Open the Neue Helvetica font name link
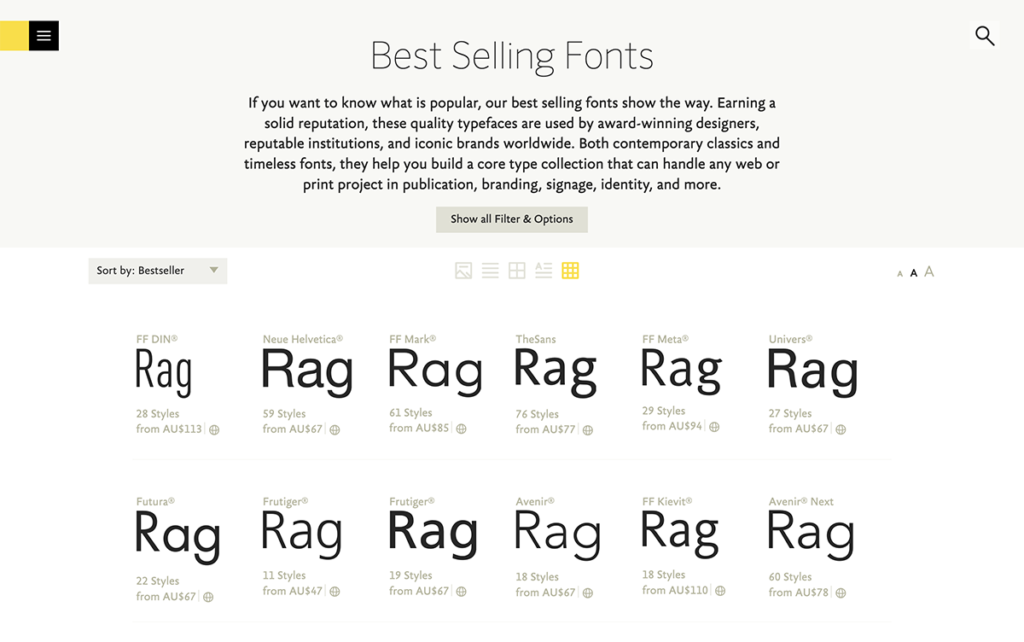The image size is (1024, 642). (x=302, y=339)
